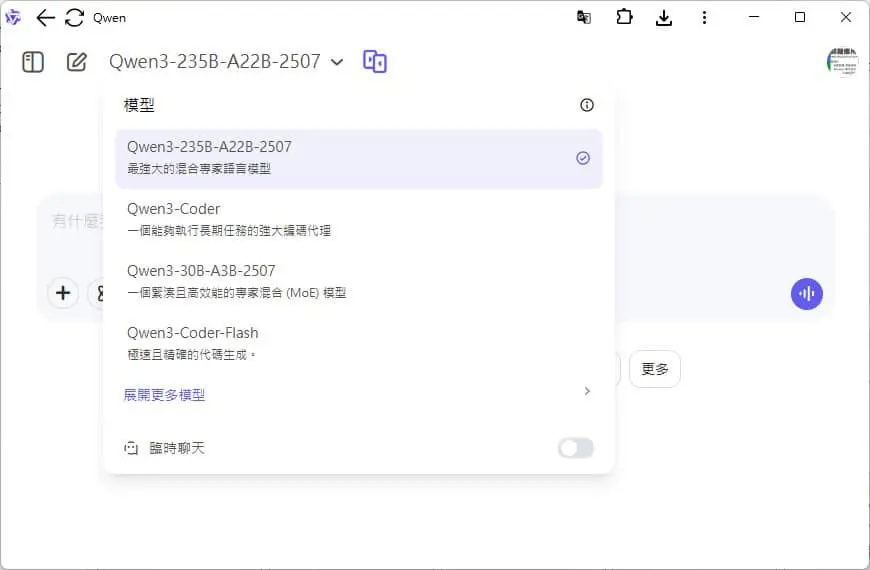
Task: Toggle the sidebar panel icon
Action: (33, 62)
